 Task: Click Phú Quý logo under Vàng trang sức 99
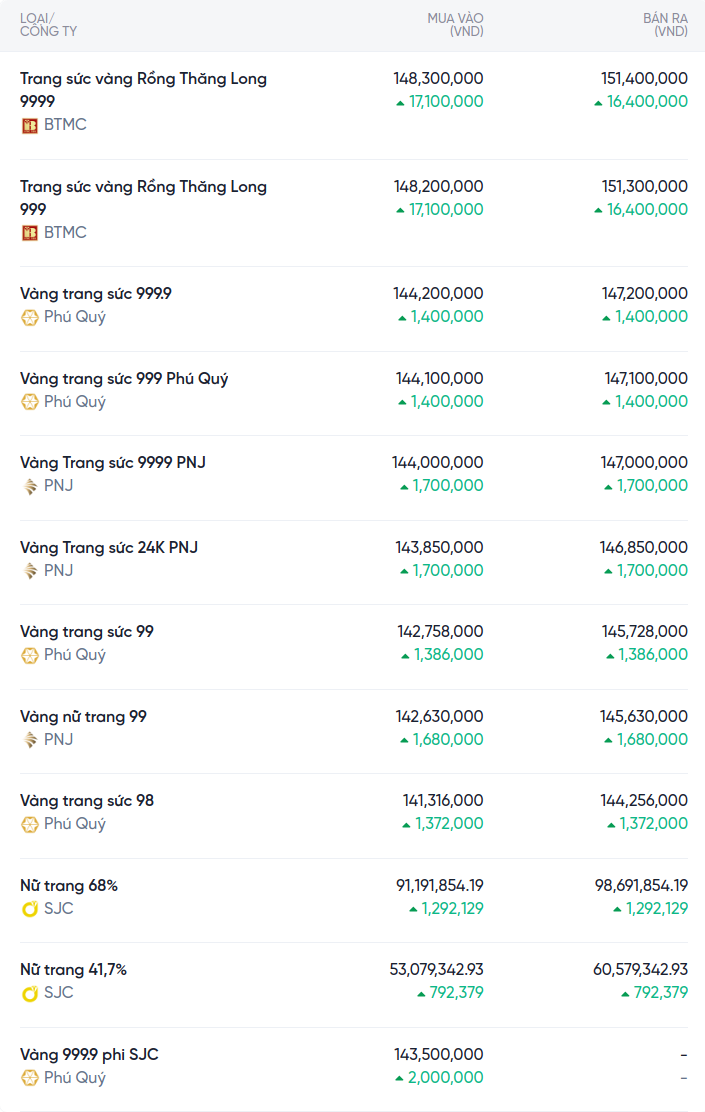pyautogui.click(x=30, y=655)
